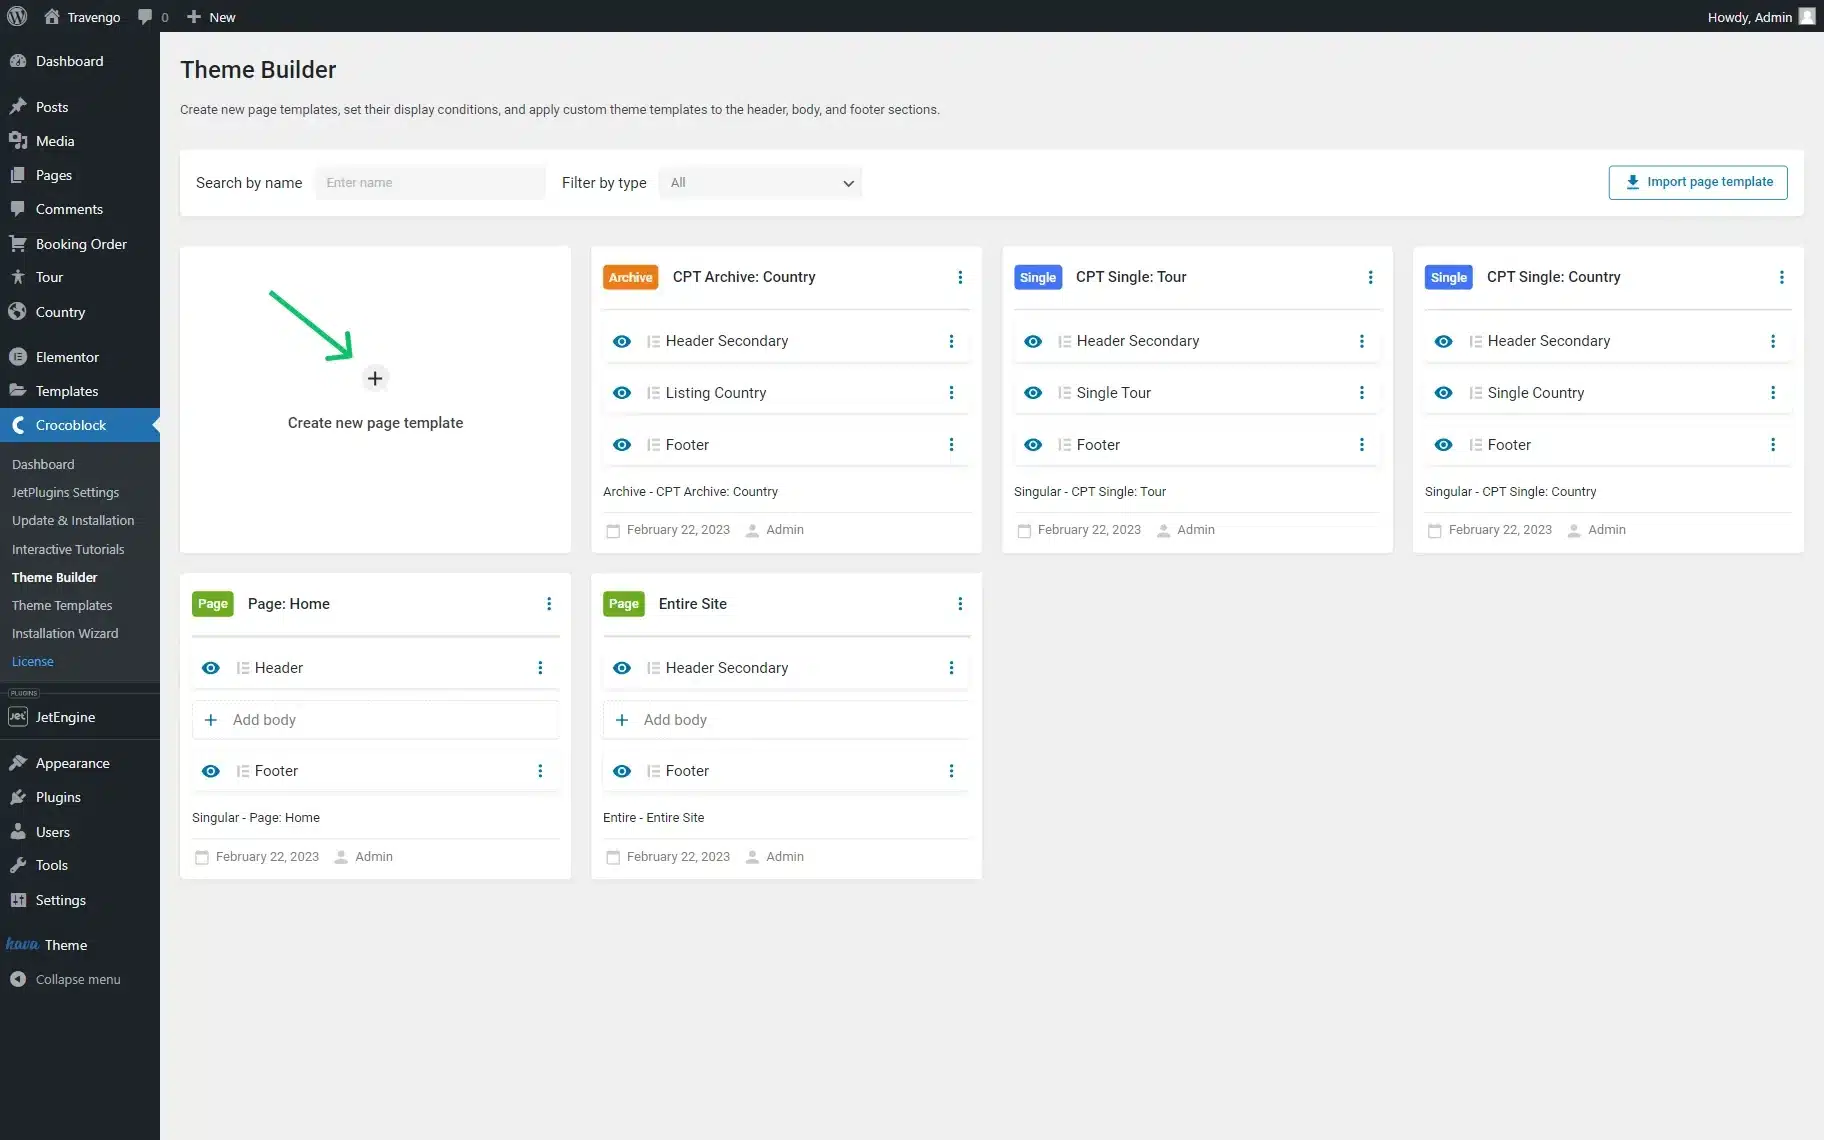Toggle visibility of Footer in CPT Archive: Country
1824x1140 pixels.
pos(622,445)
